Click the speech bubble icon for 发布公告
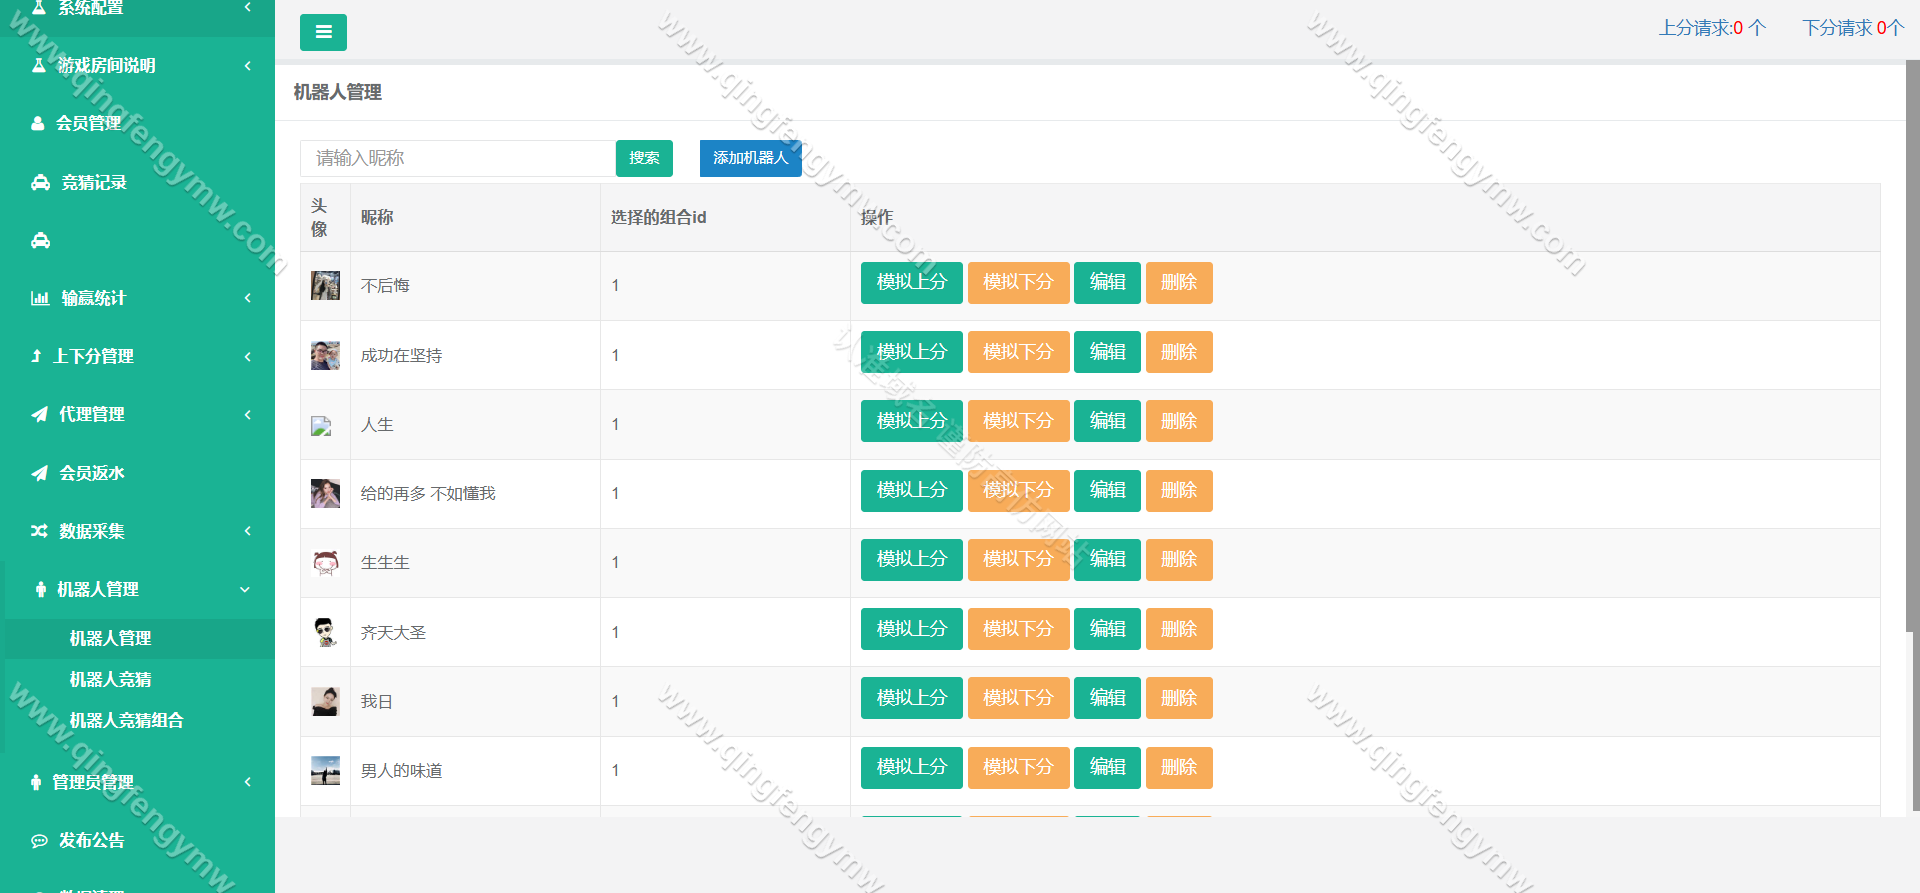 click(39, 840)
